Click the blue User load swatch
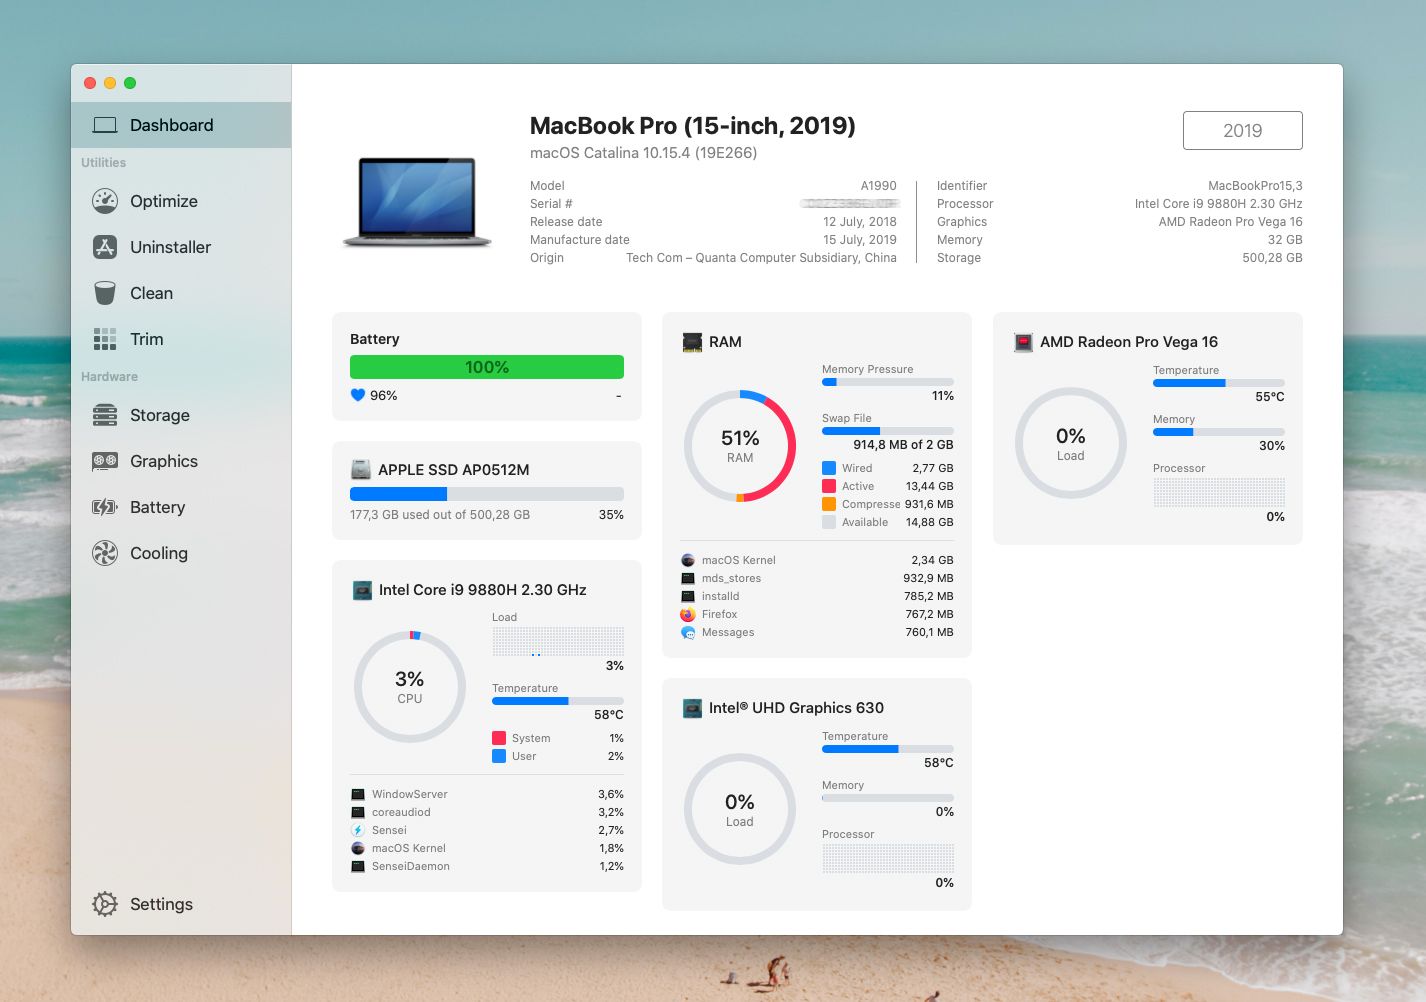The image size is (1426, 1002). [499, 756]
